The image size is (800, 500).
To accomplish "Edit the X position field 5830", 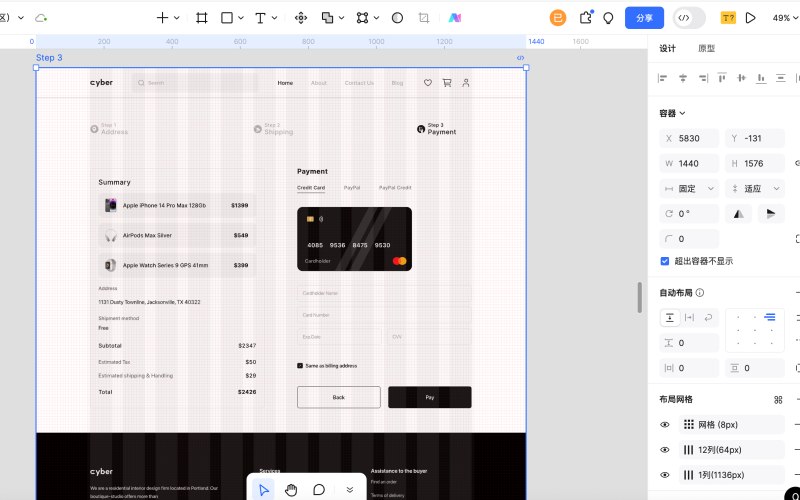I will 689,138.
